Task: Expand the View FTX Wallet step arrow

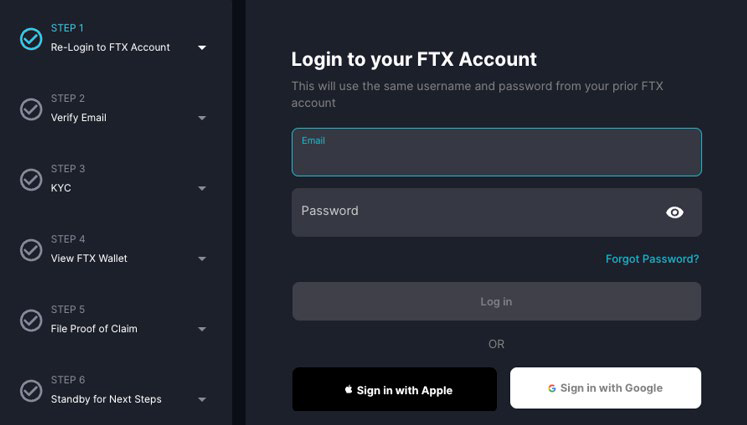Action: [202, 259]
